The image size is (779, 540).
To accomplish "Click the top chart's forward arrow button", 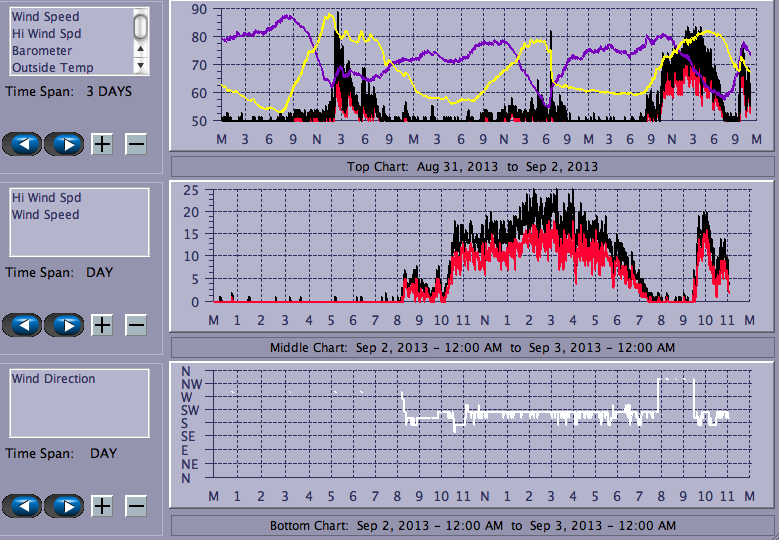I will pos(64,144).
